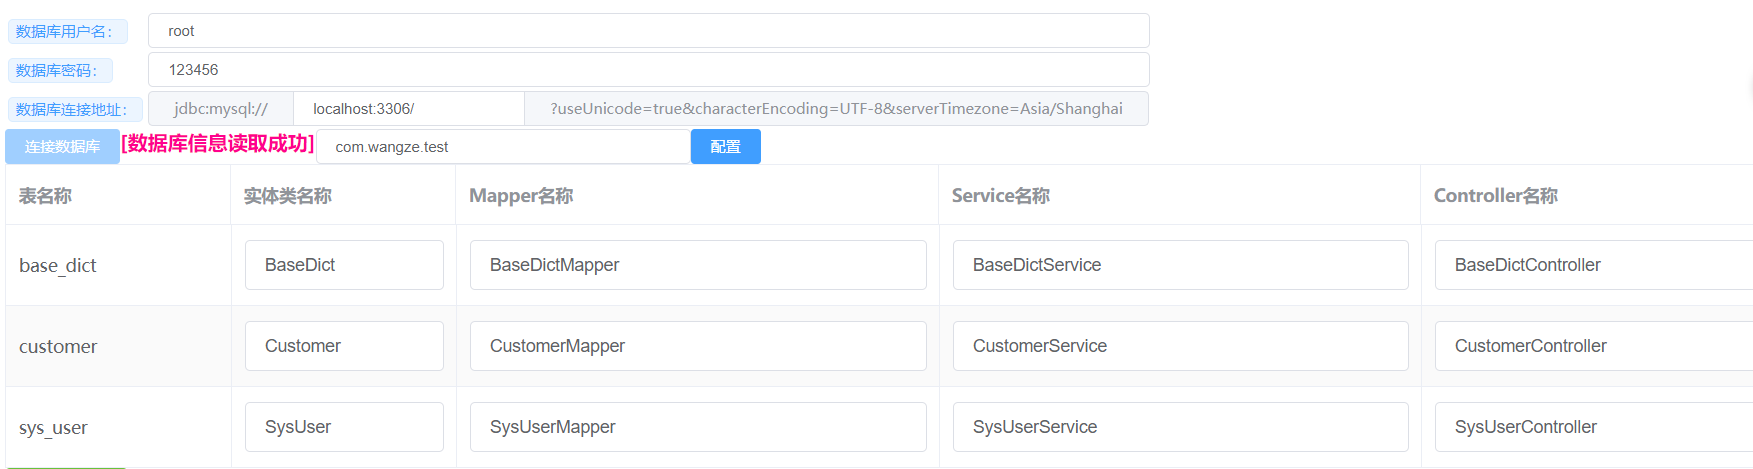Click the 连接数据库 connect button

click(62, 147)
